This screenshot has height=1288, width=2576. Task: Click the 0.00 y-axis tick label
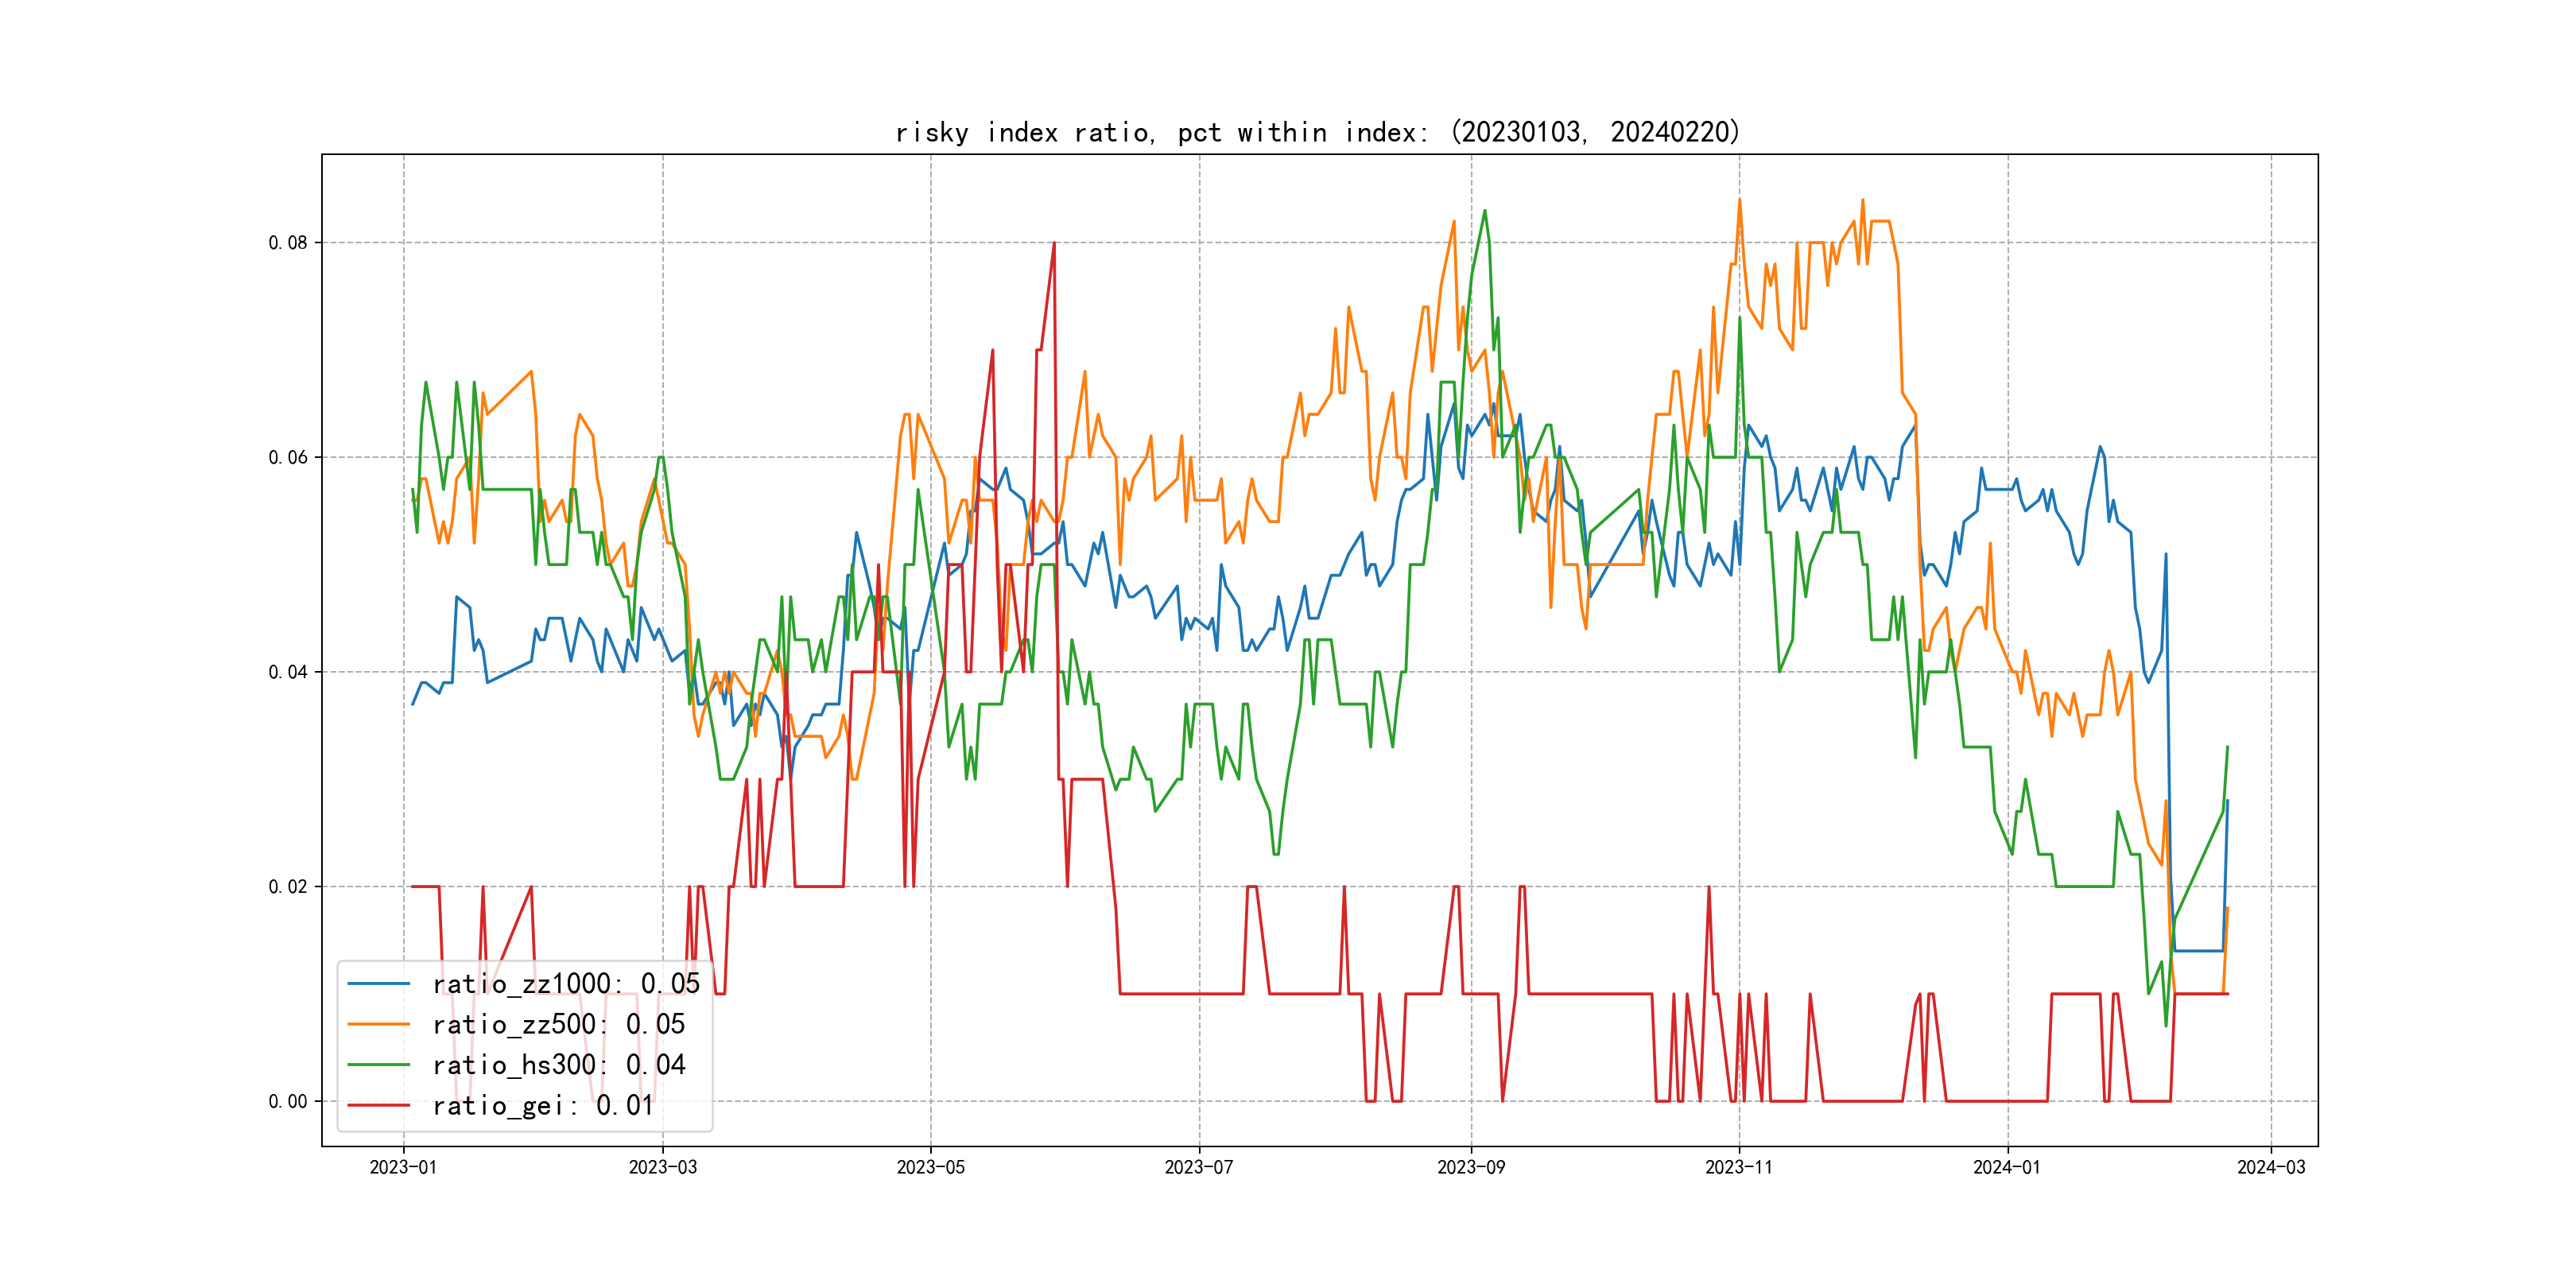tap(288, 1102)
